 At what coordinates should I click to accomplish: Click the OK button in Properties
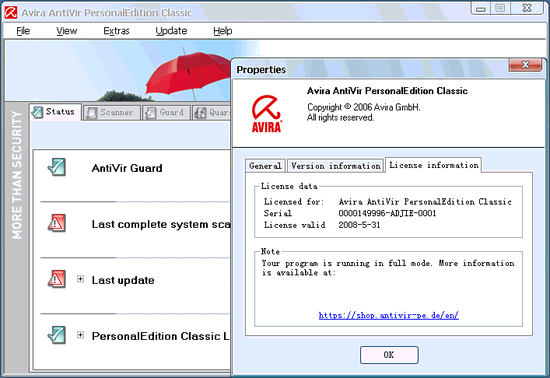pos(389,355)
